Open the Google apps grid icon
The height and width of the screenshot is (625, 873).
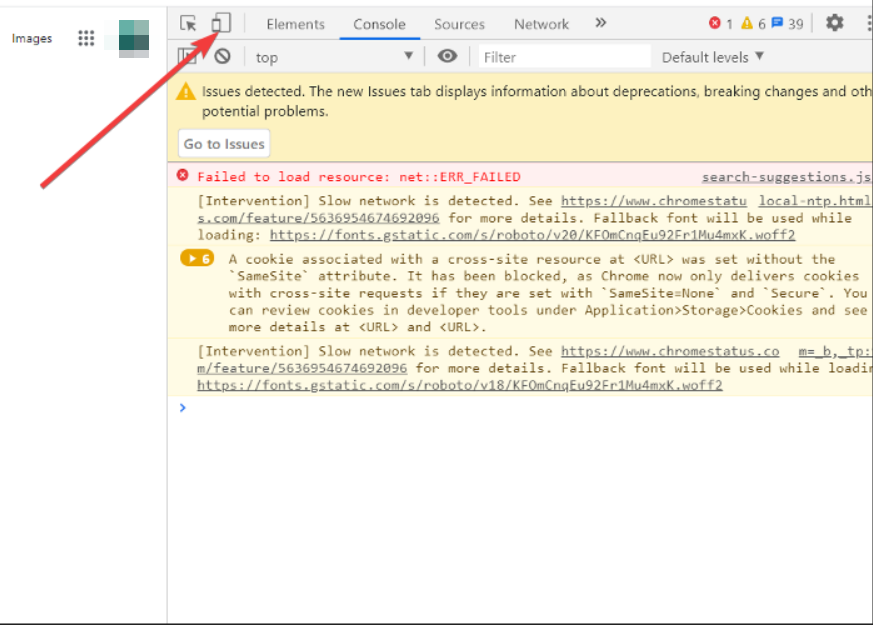[x=86, y=38]
